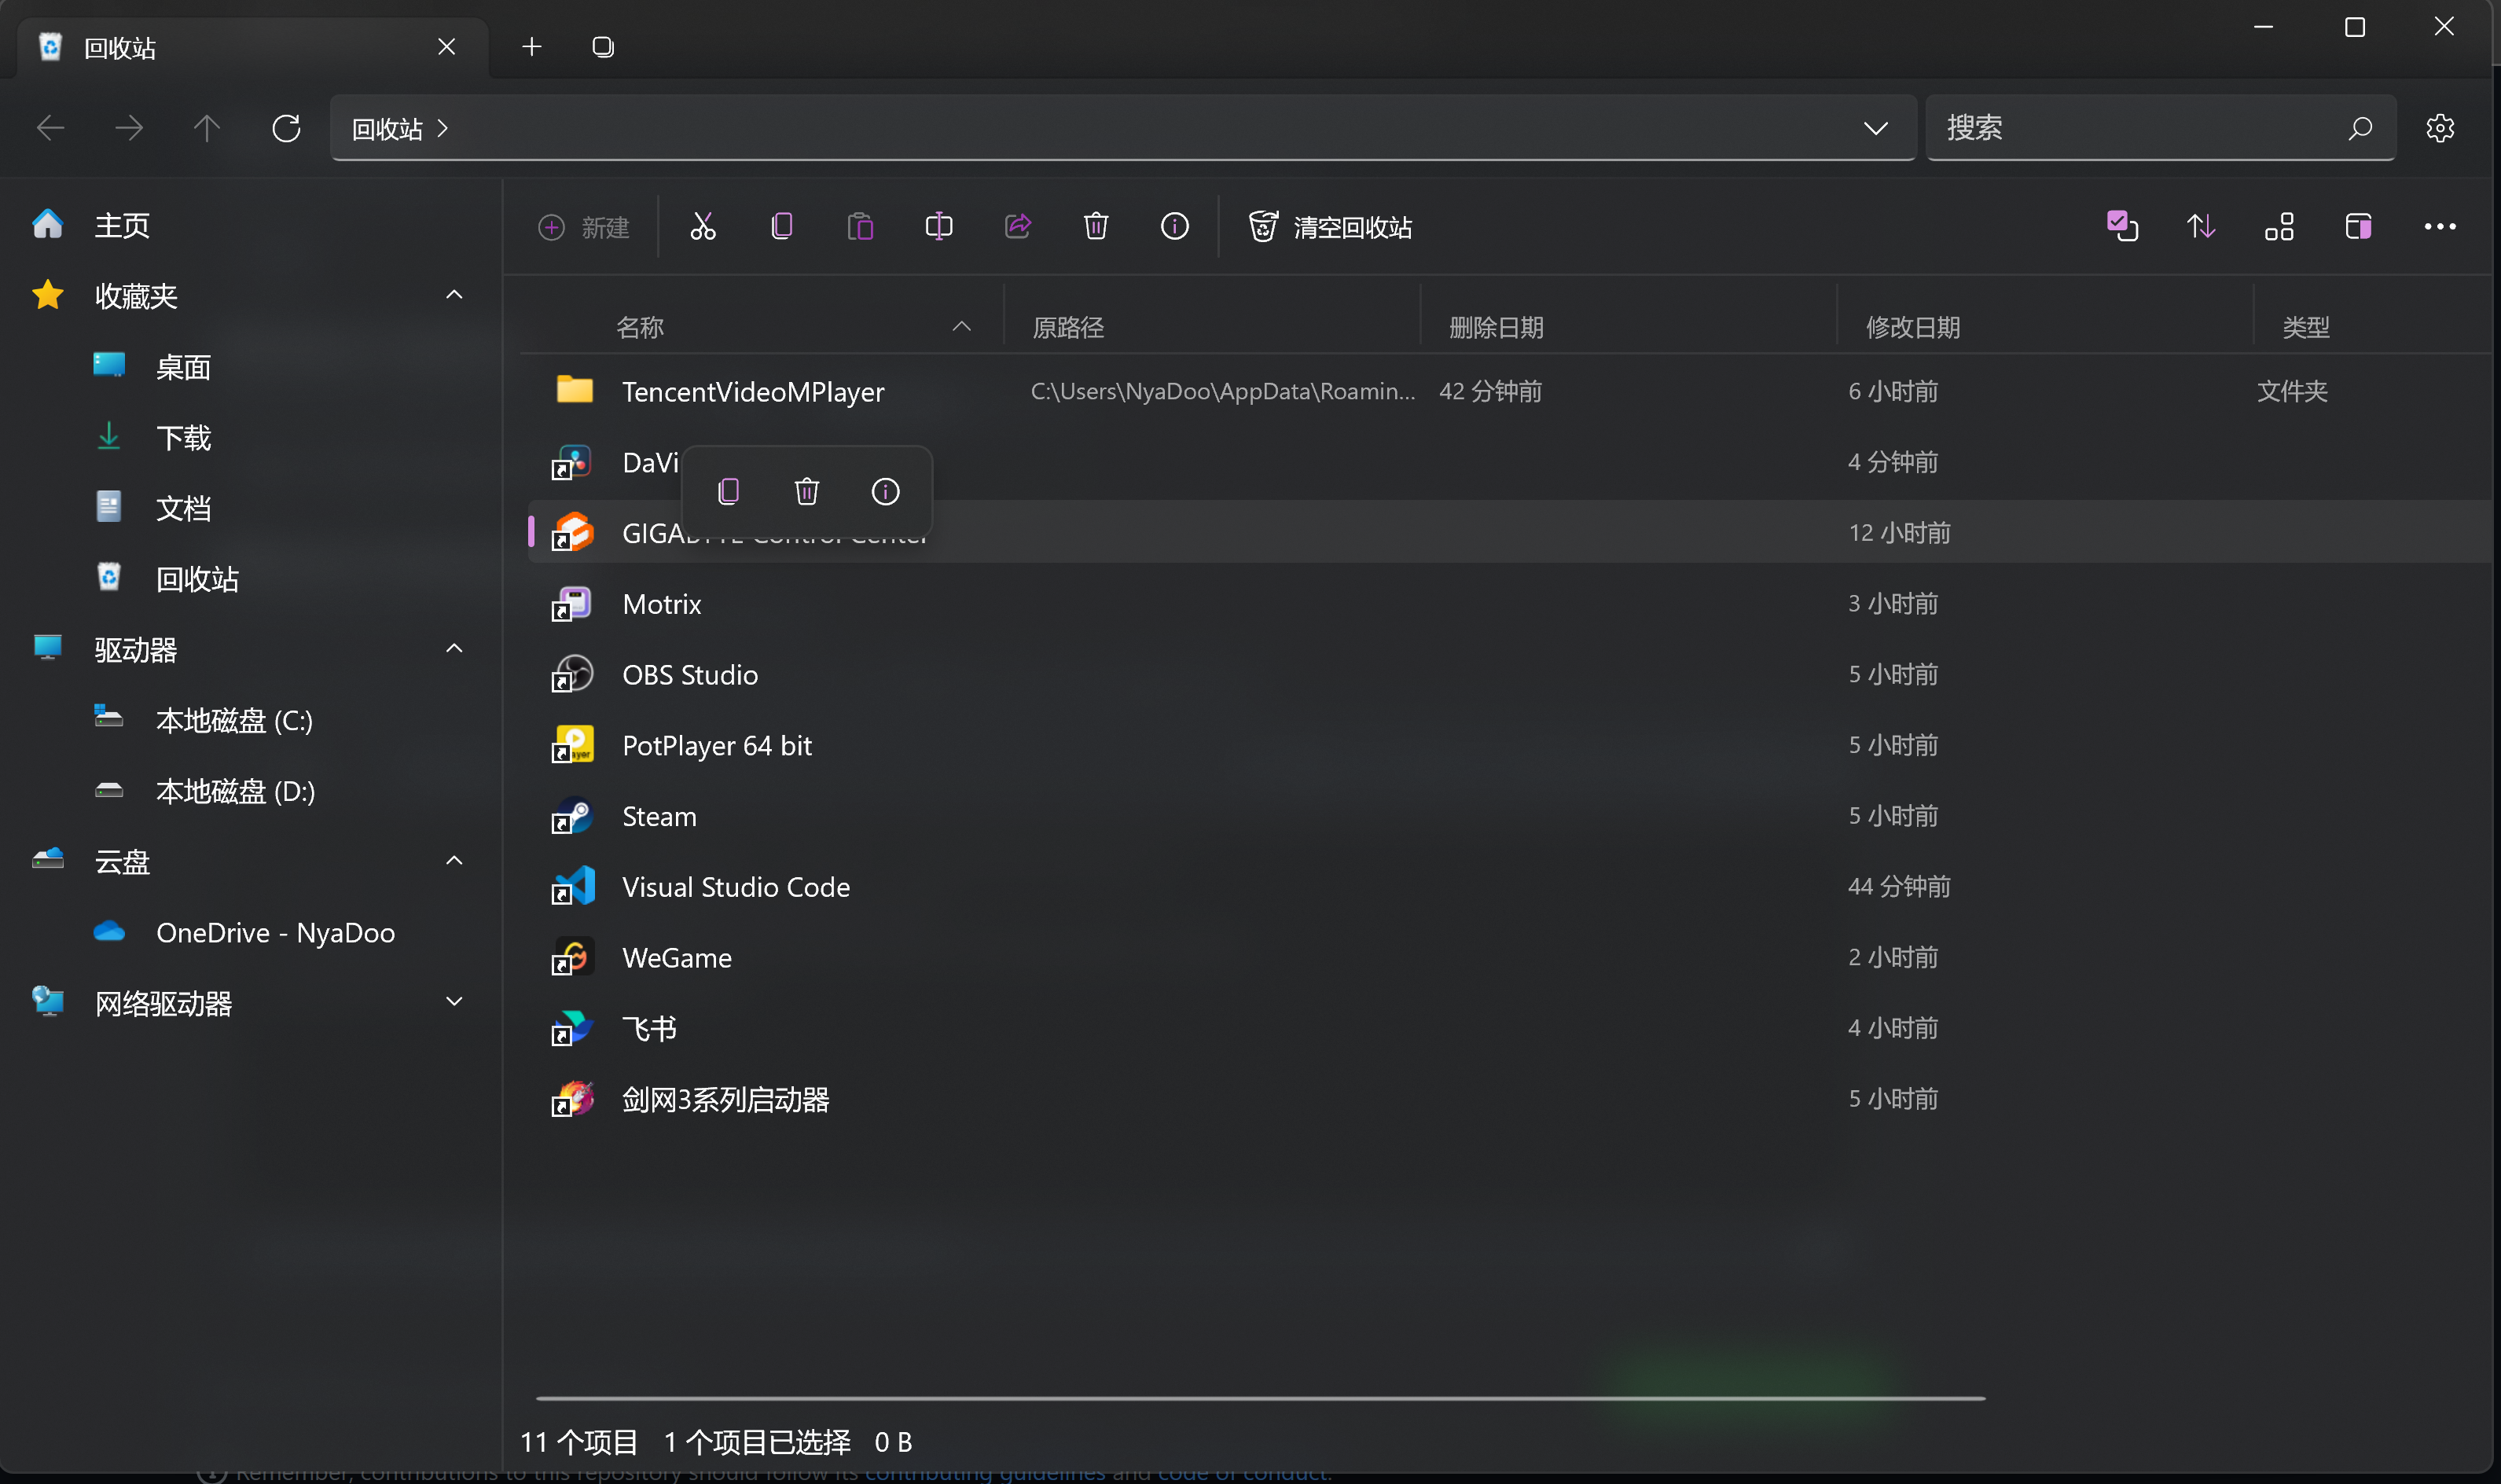
Task: Open Properties info icon in main toolbar
Action: pyautogui.click(x=1174, y=227)
